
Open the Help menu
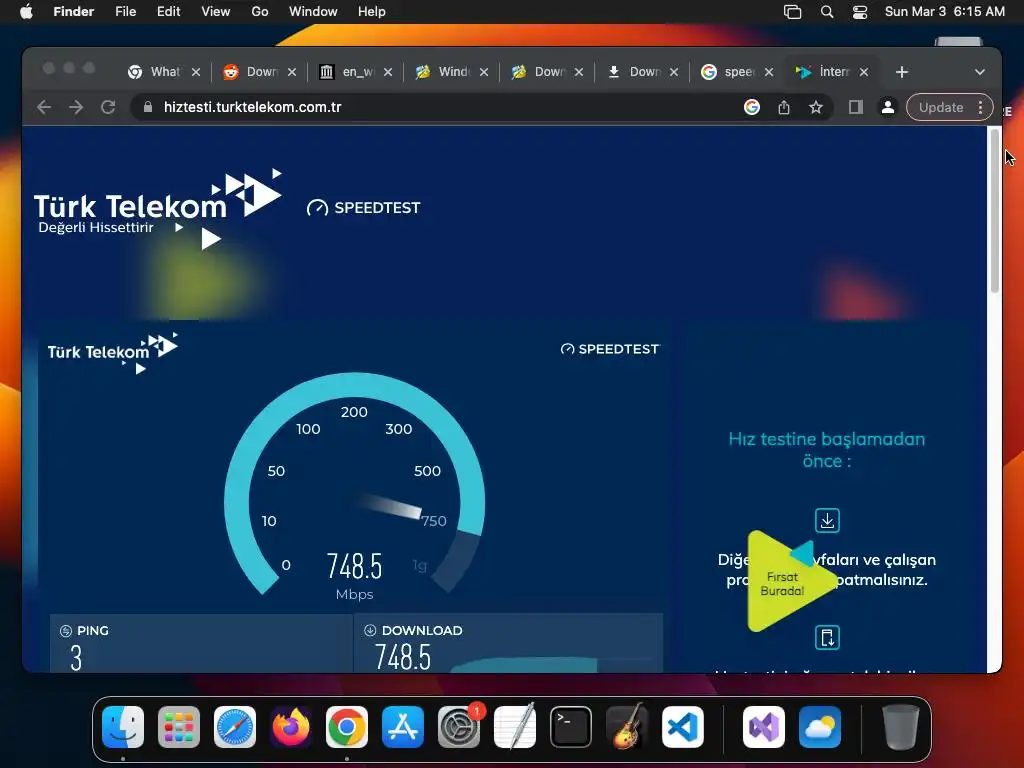point(372,12)
